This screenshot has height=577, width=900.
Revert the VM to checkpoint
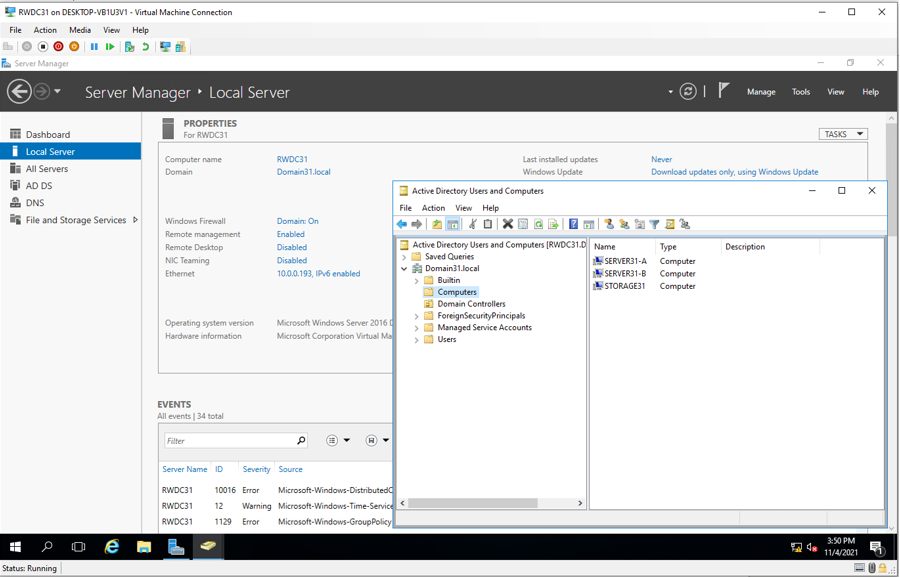146,47
